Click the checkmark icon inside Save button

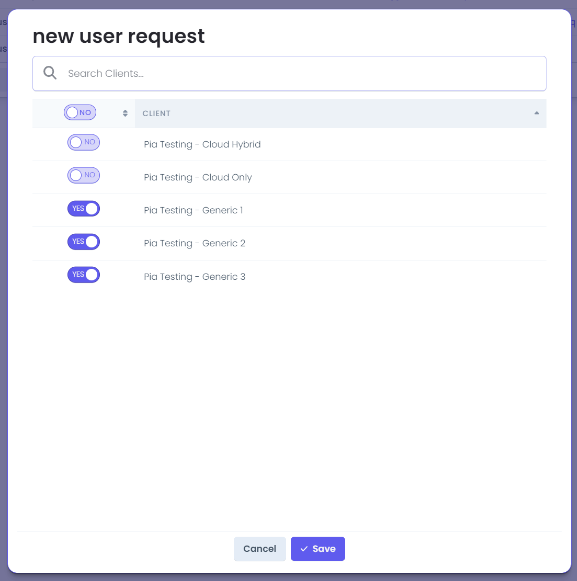(304, 549)
